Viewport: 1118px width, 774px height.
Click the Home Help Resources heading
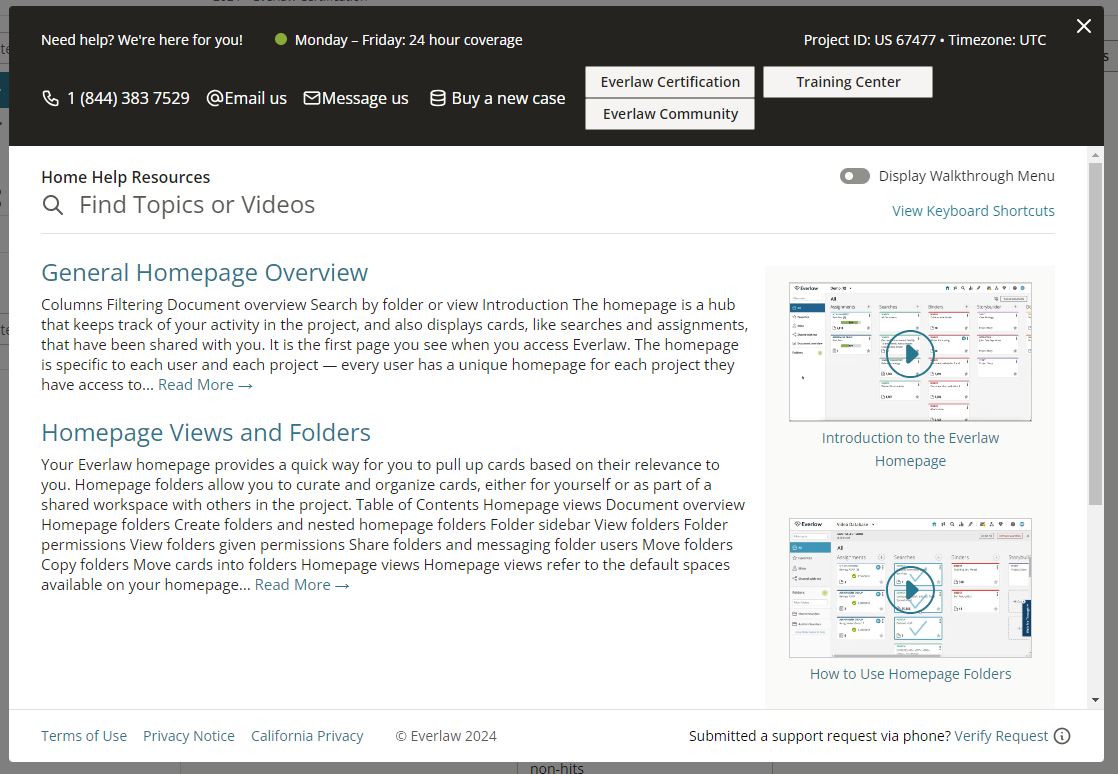click(125, 177)
